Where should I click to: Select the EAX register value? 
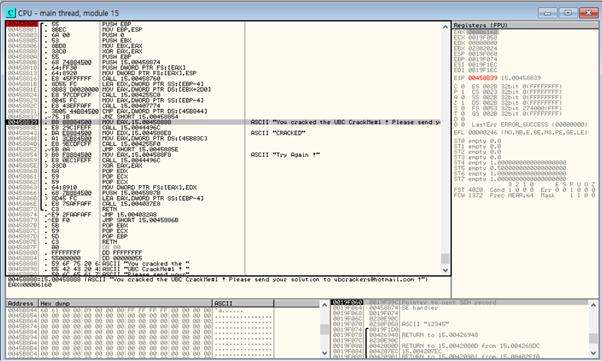pyautogui.click(x=483, y=32)
